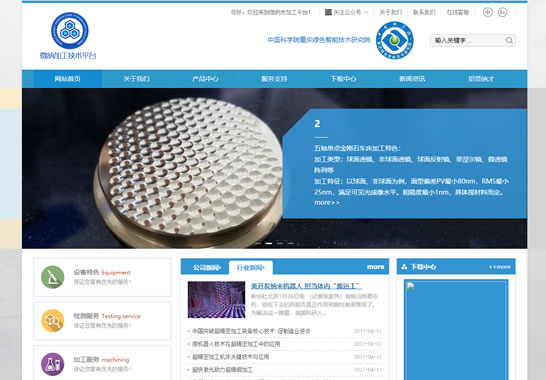546x380 pixels.
Task: Switch language with the 中 circle icon
Action: [488, 12]
